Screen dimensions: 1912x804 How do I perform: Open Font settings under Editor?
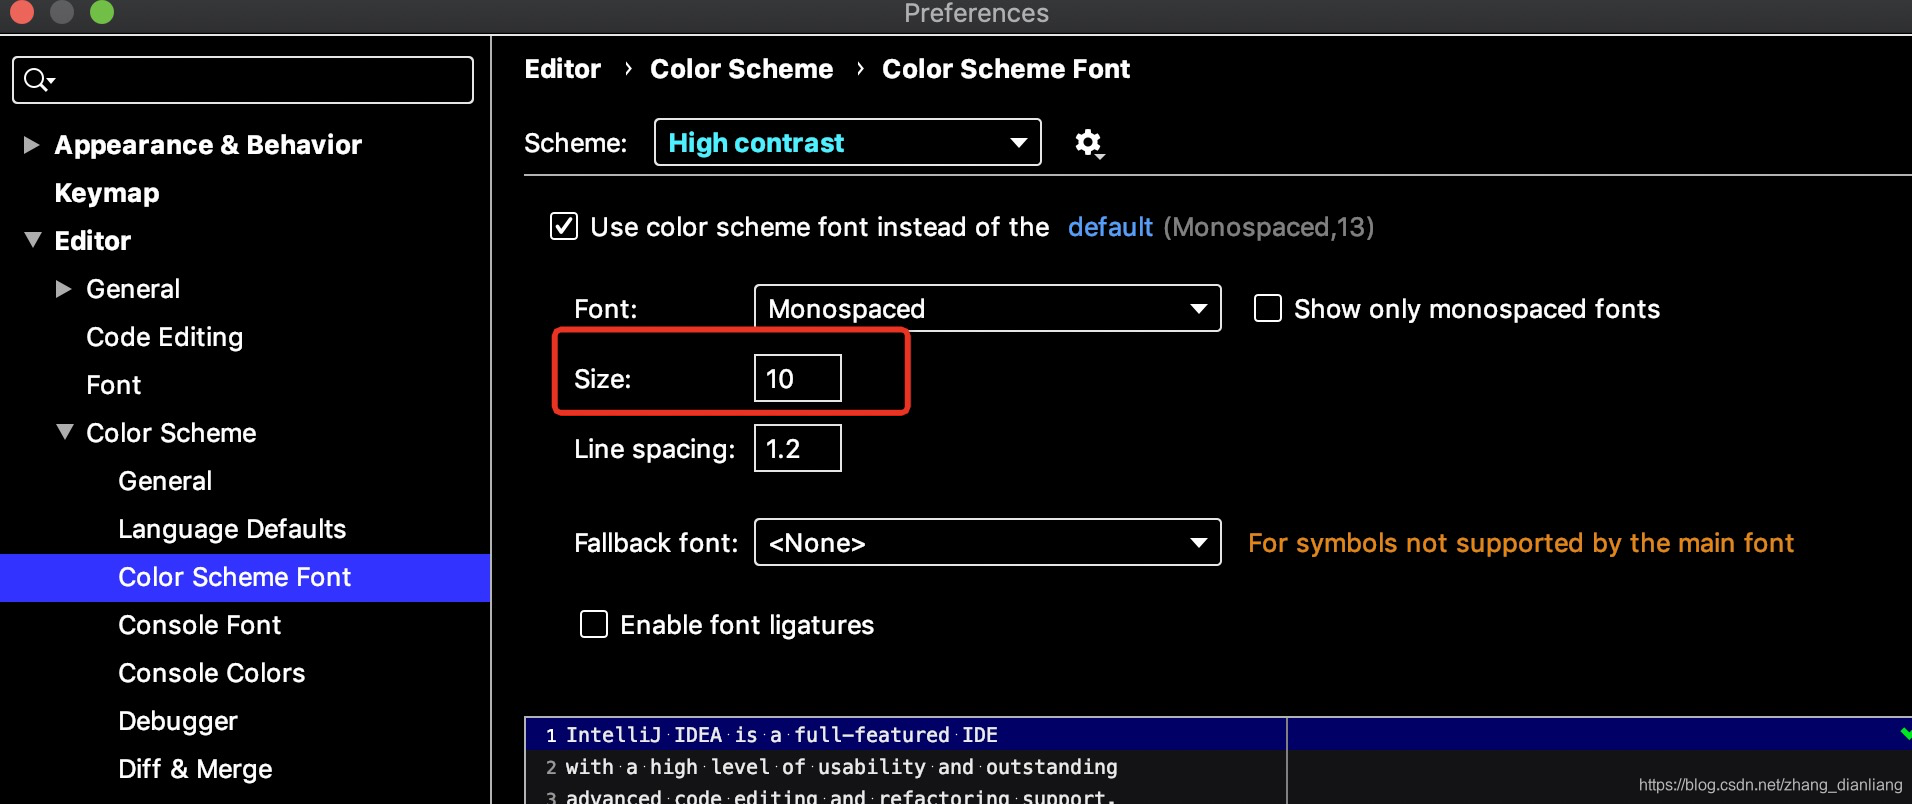[114, 385]
